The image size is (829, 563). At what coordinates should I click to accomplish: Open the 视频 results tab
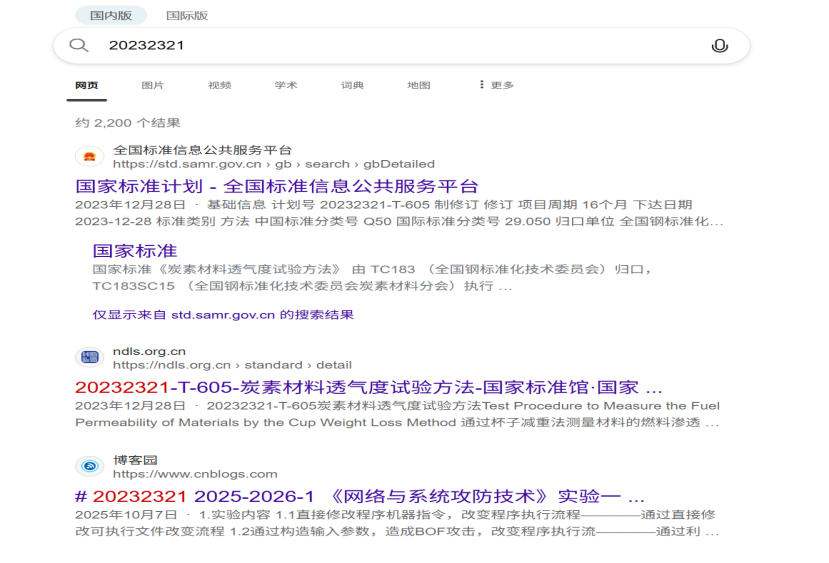[x=219, y=85]
